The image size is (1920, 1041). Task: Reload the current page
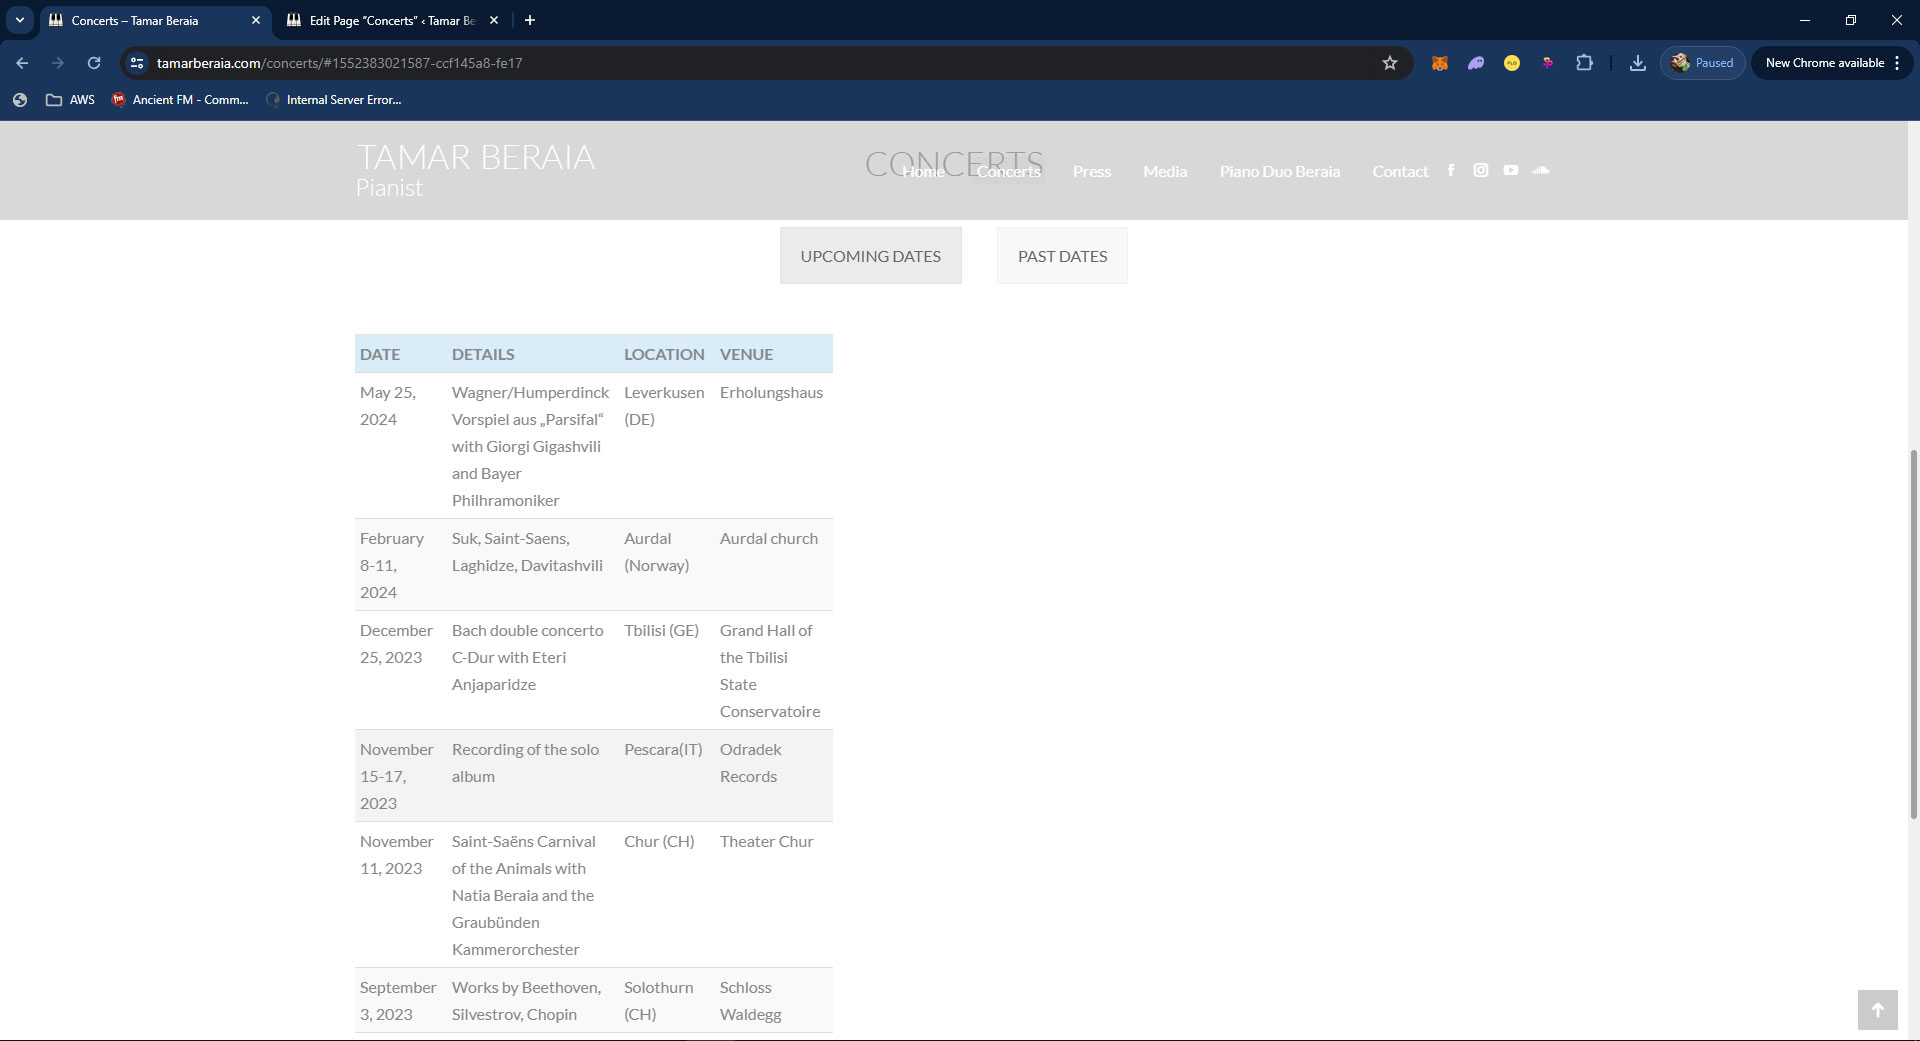click(94, 63)
